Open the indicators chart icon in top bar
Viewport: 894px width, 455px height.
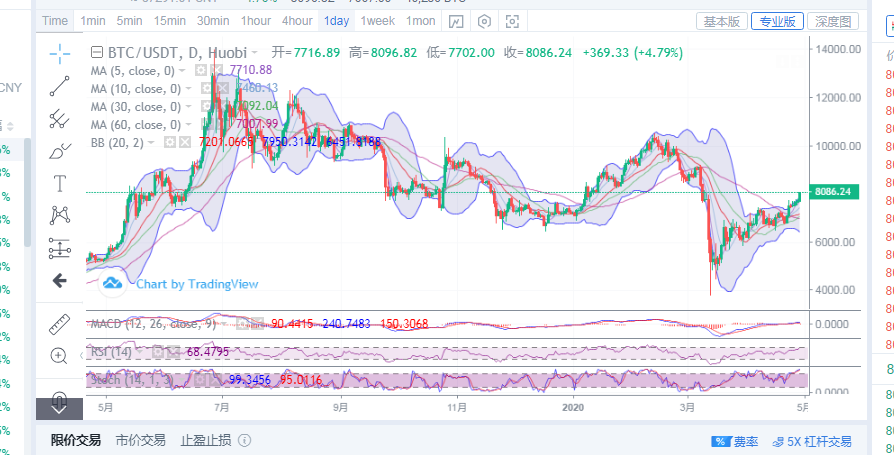[456, 22]
